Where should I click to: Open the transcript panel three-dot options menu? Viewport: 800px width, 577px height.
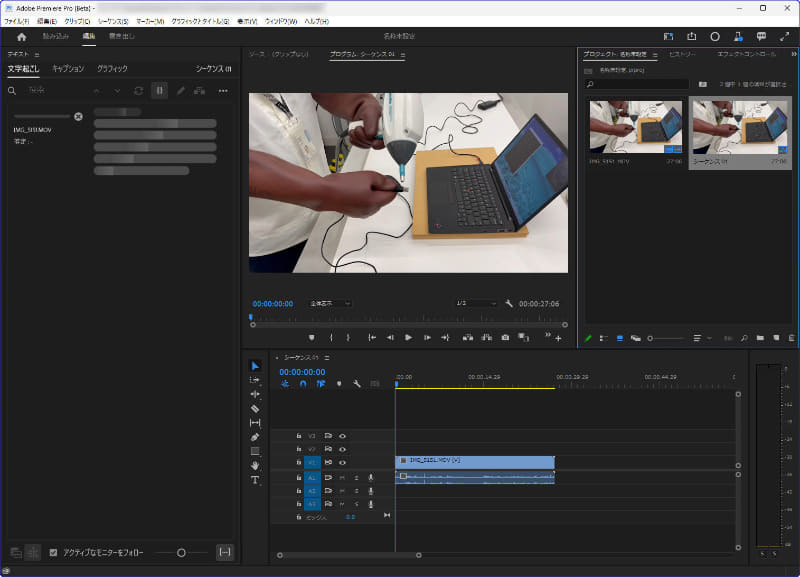coord(224,91)
